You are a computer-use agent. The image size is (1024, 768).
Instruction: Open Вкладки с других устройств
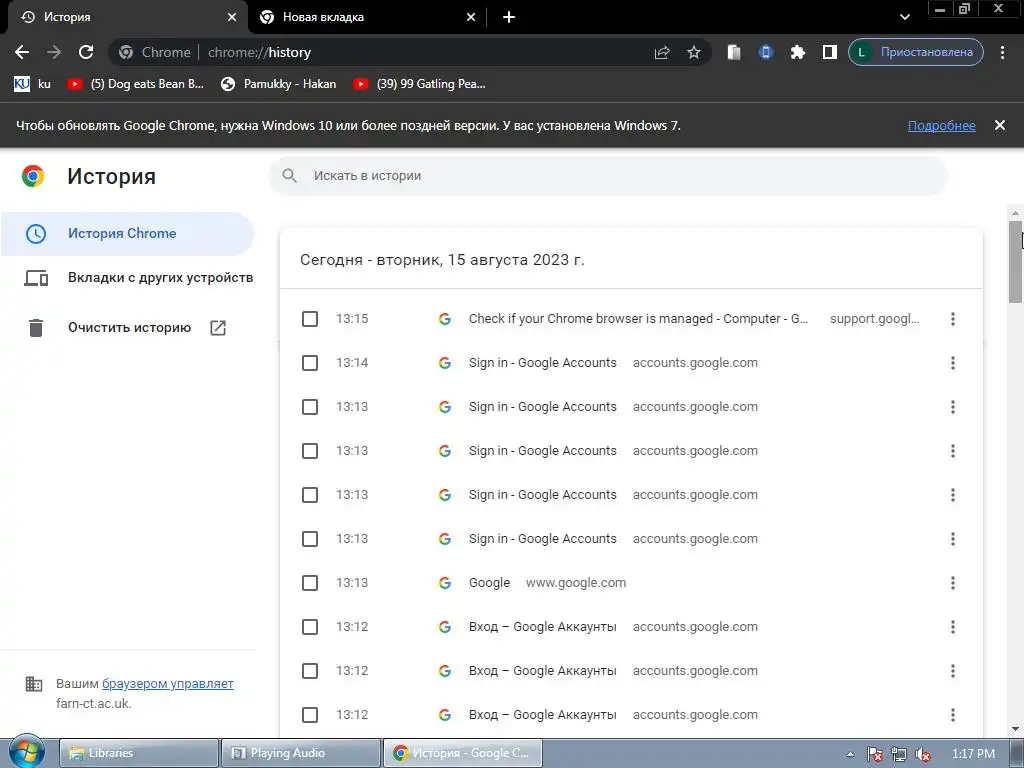click(138, 278)
